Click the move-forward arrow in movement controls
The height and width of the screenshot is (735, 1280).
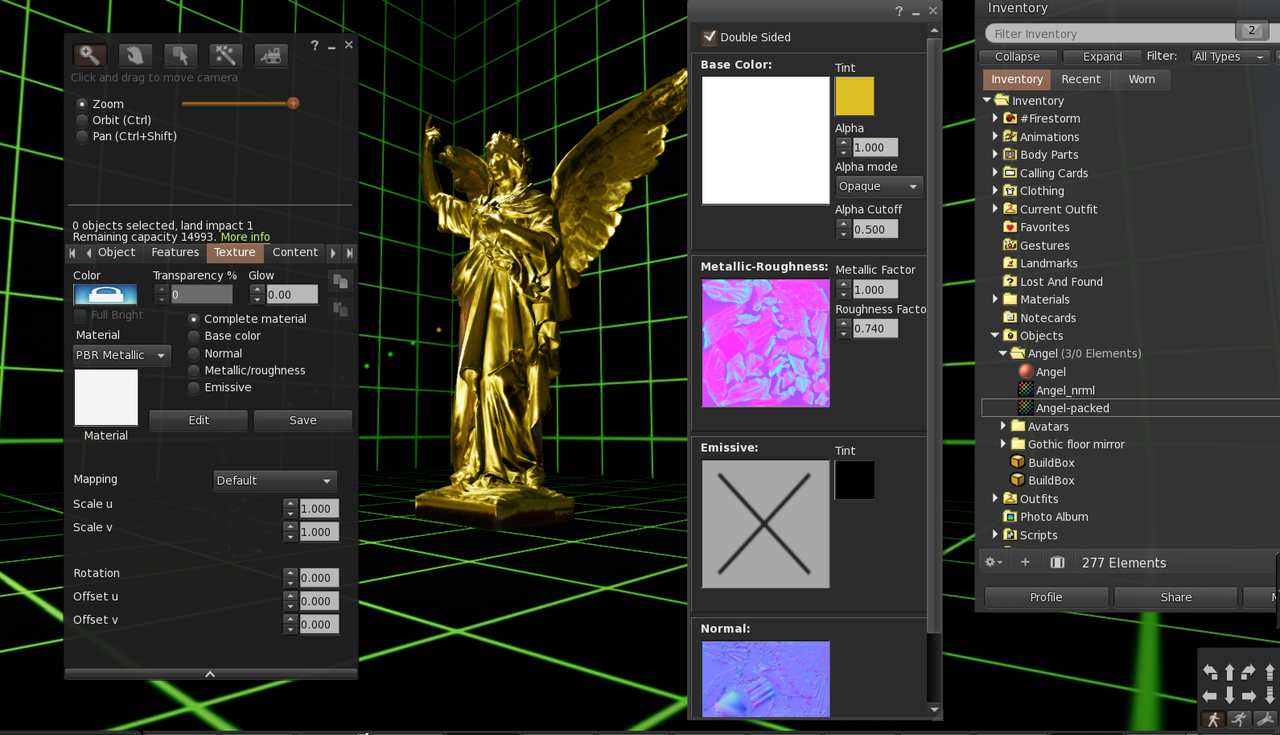tap(1230, 672)
